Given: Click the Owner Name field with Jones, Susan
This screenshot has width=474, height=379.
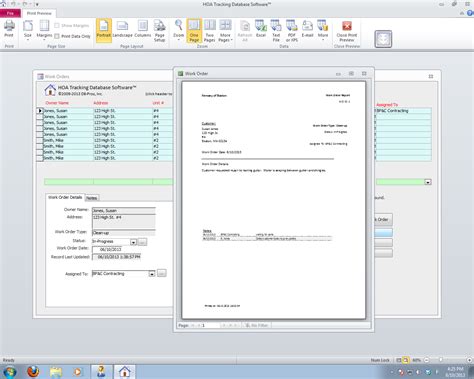Looking at the screenshot, I should [x=124, y=211].
